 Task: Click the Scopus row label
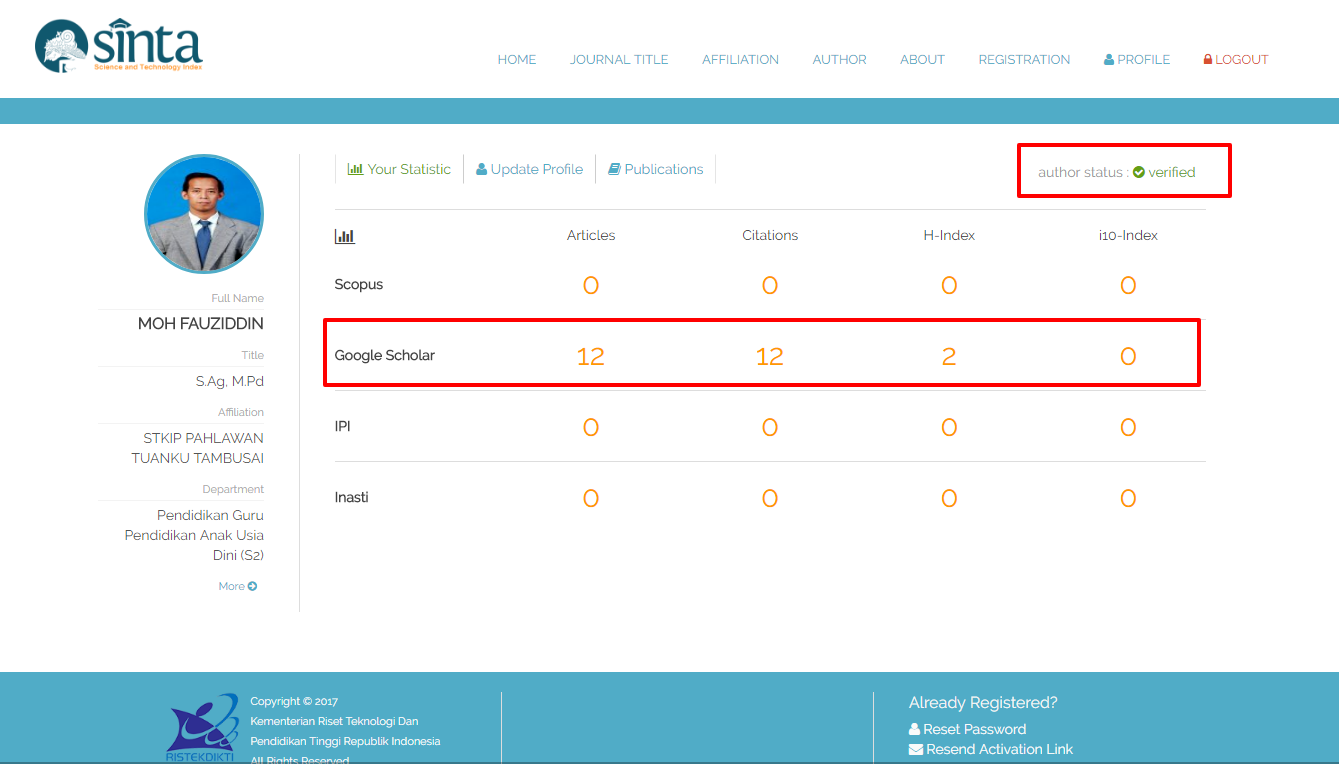point(359,285)
